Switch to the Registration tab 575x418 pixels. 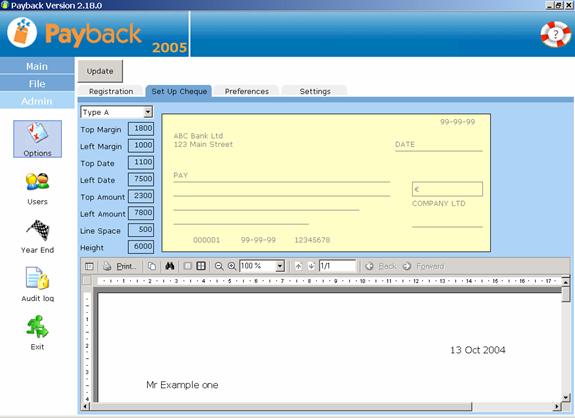pos(111,91)
